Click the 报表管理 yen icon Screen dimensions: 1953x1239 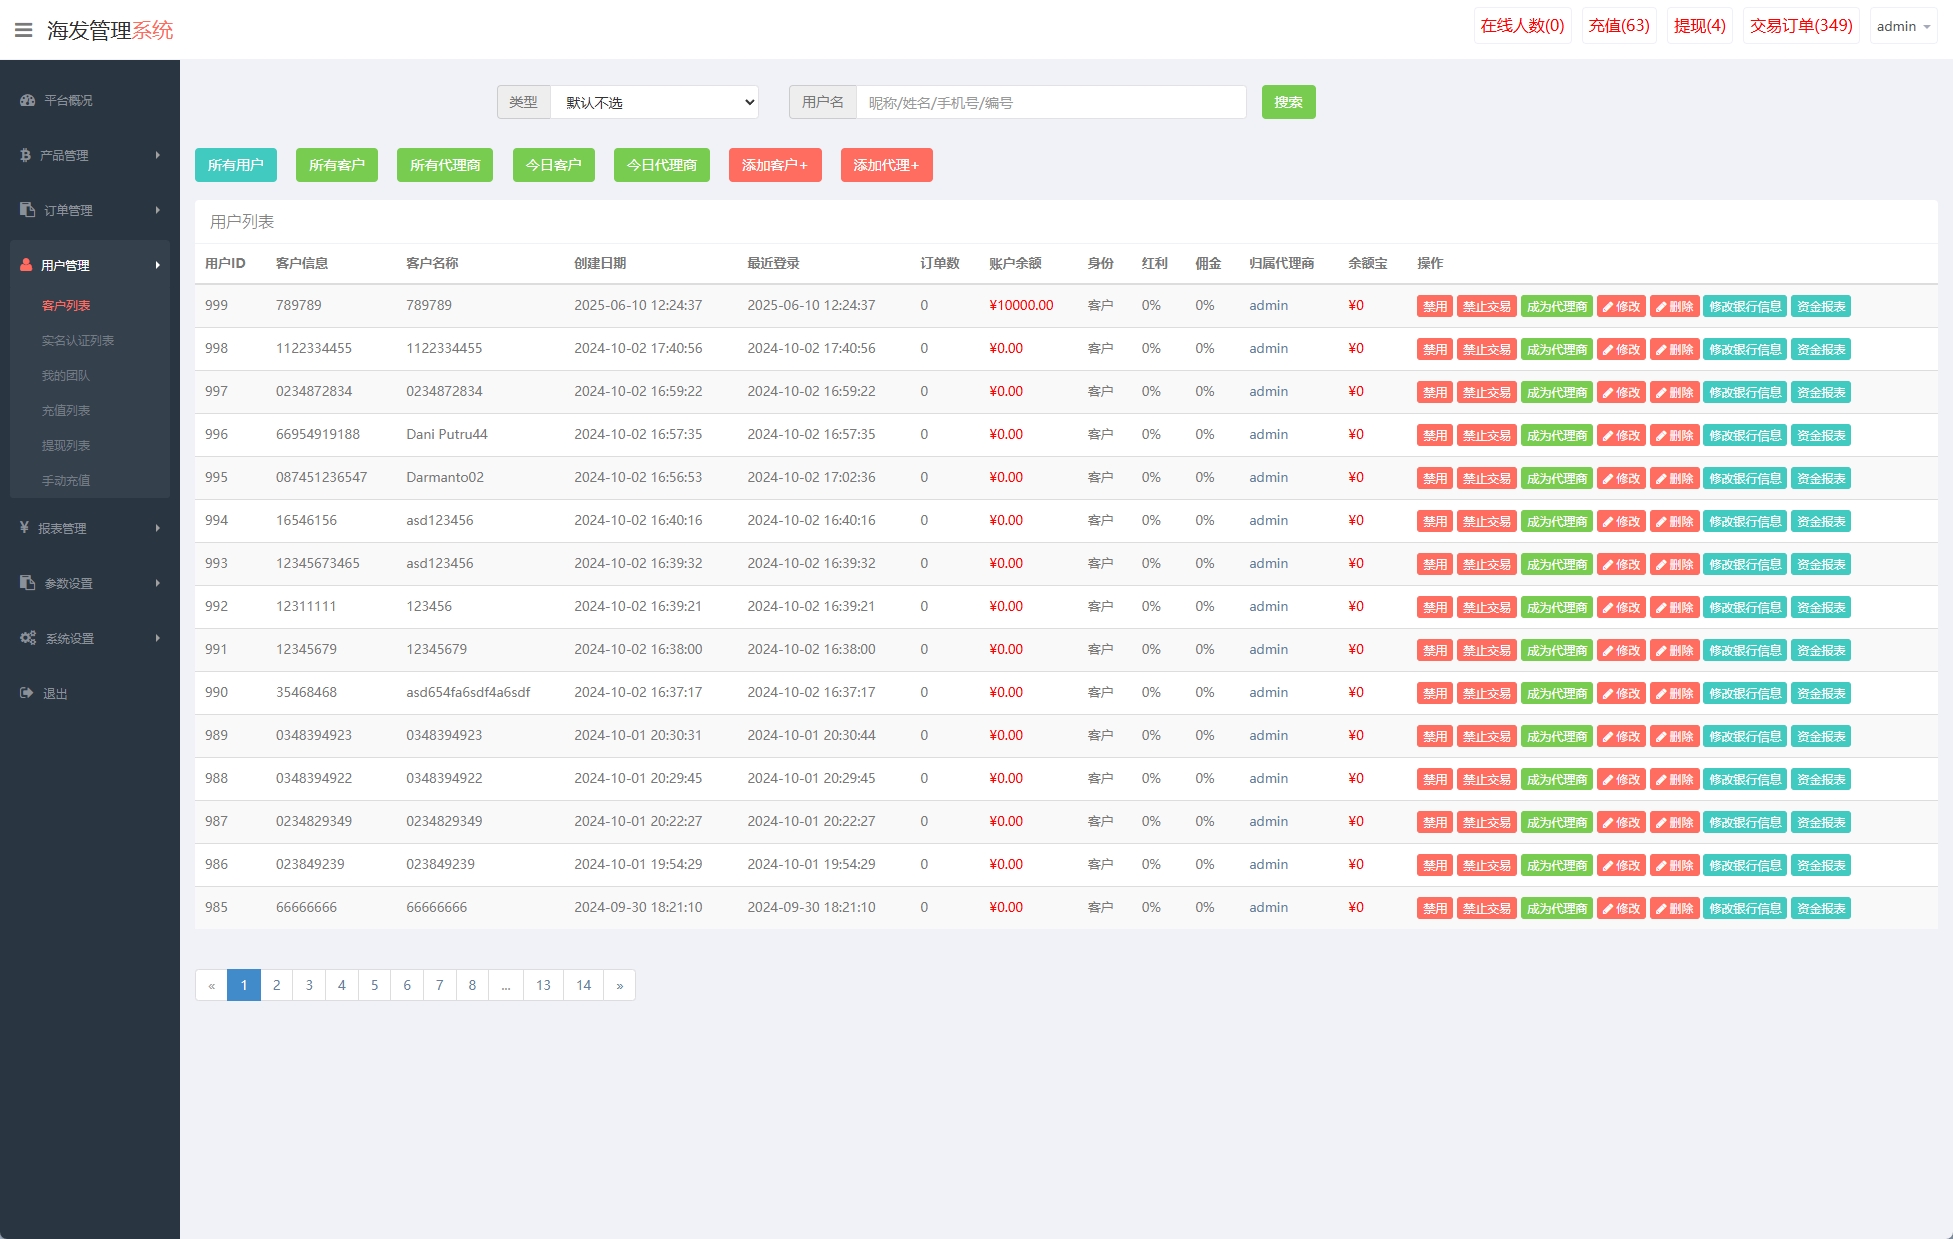(x=25, y=528)
